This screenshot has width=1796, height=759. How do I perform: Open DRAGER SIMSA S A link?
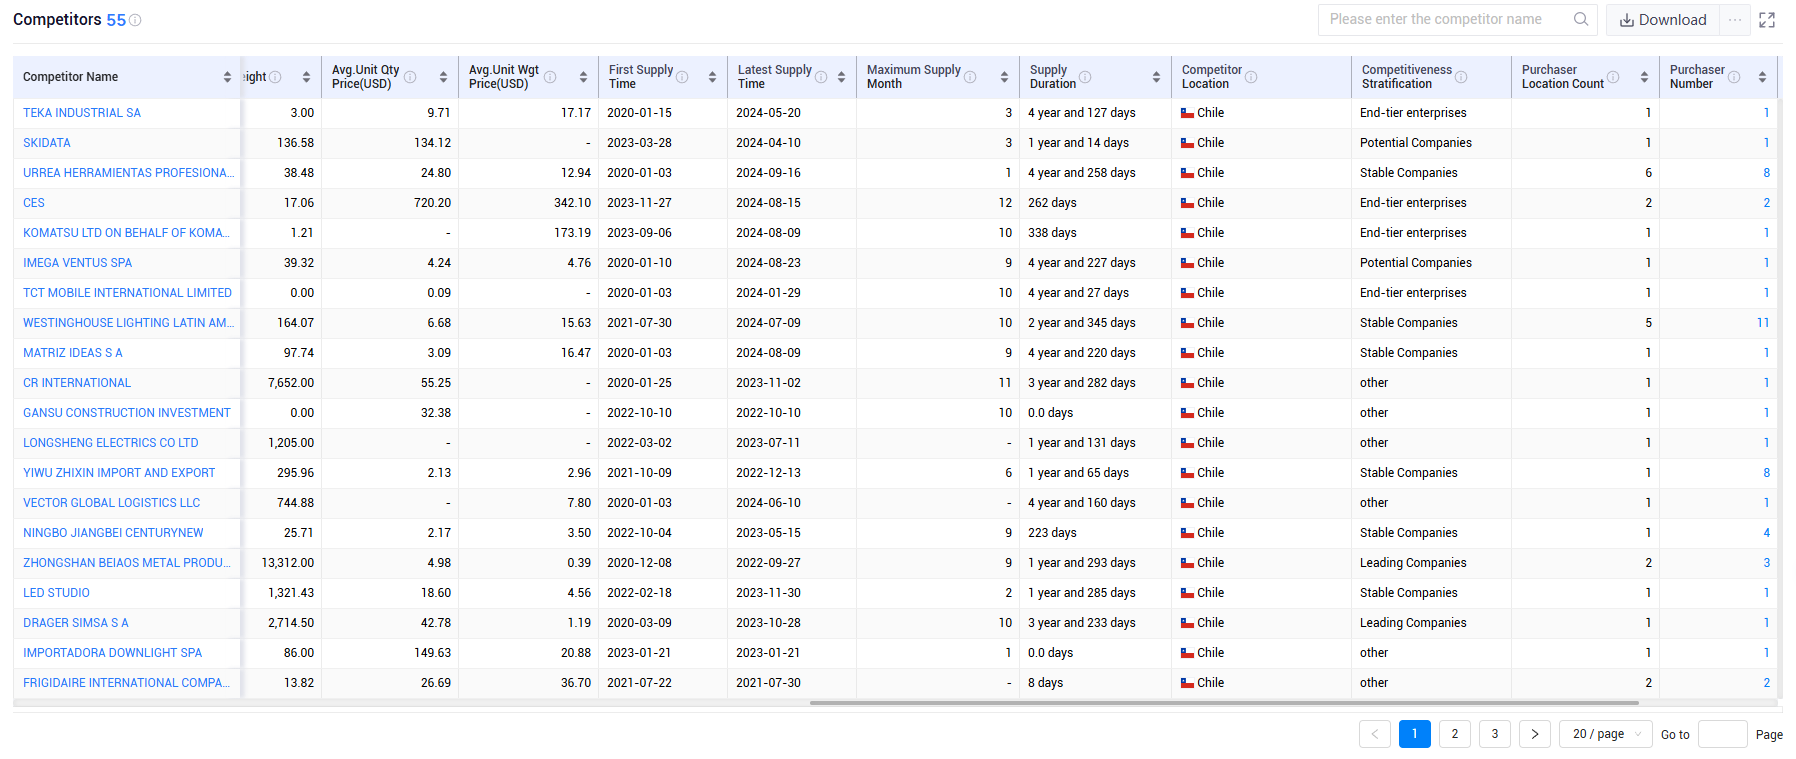(76, 623)
